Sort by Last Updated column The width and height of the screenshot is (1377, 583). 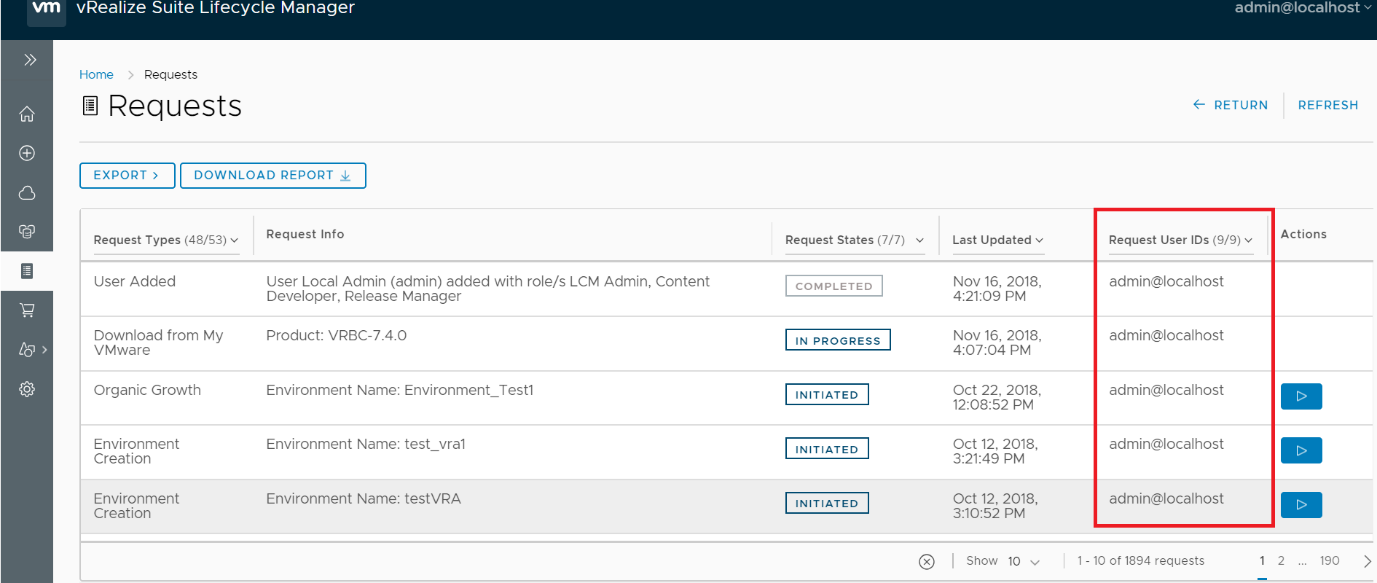click(x=997, y=240)
